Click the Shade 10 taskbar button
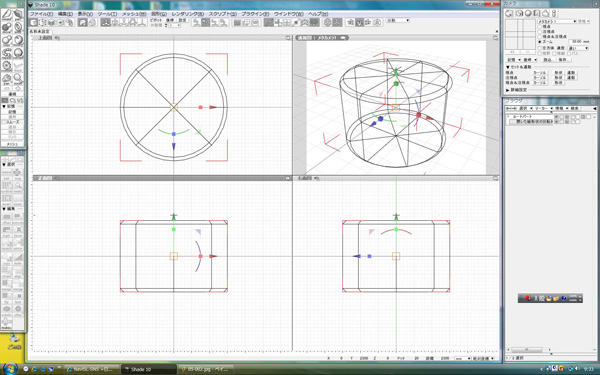 [149, 369]
